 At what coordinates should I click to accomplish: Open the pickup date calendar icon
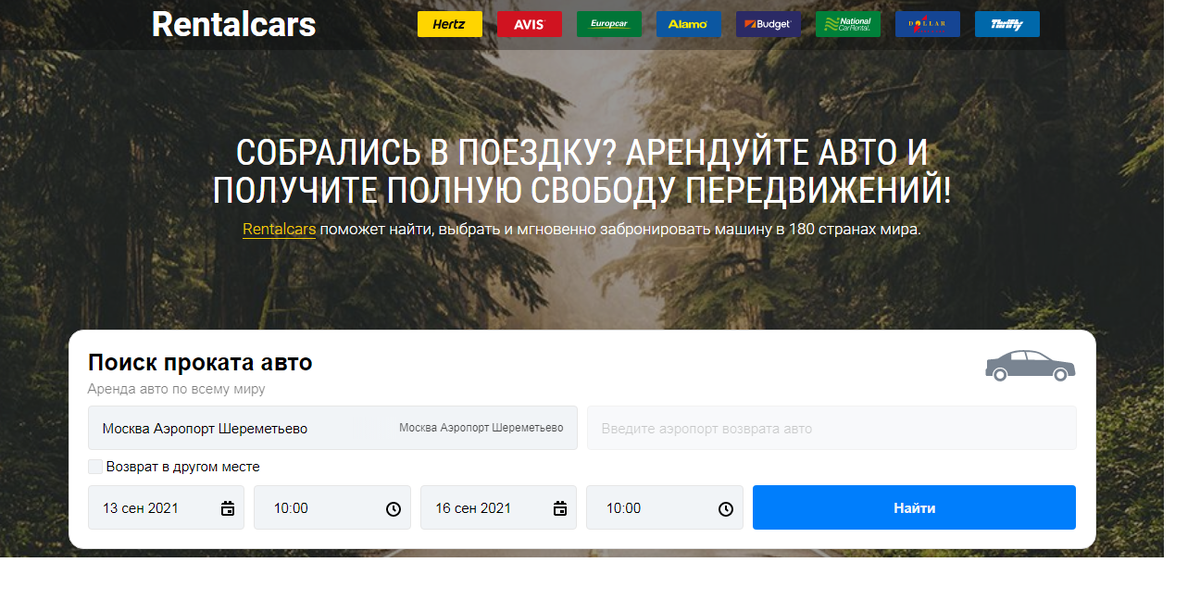click(227, 507)
